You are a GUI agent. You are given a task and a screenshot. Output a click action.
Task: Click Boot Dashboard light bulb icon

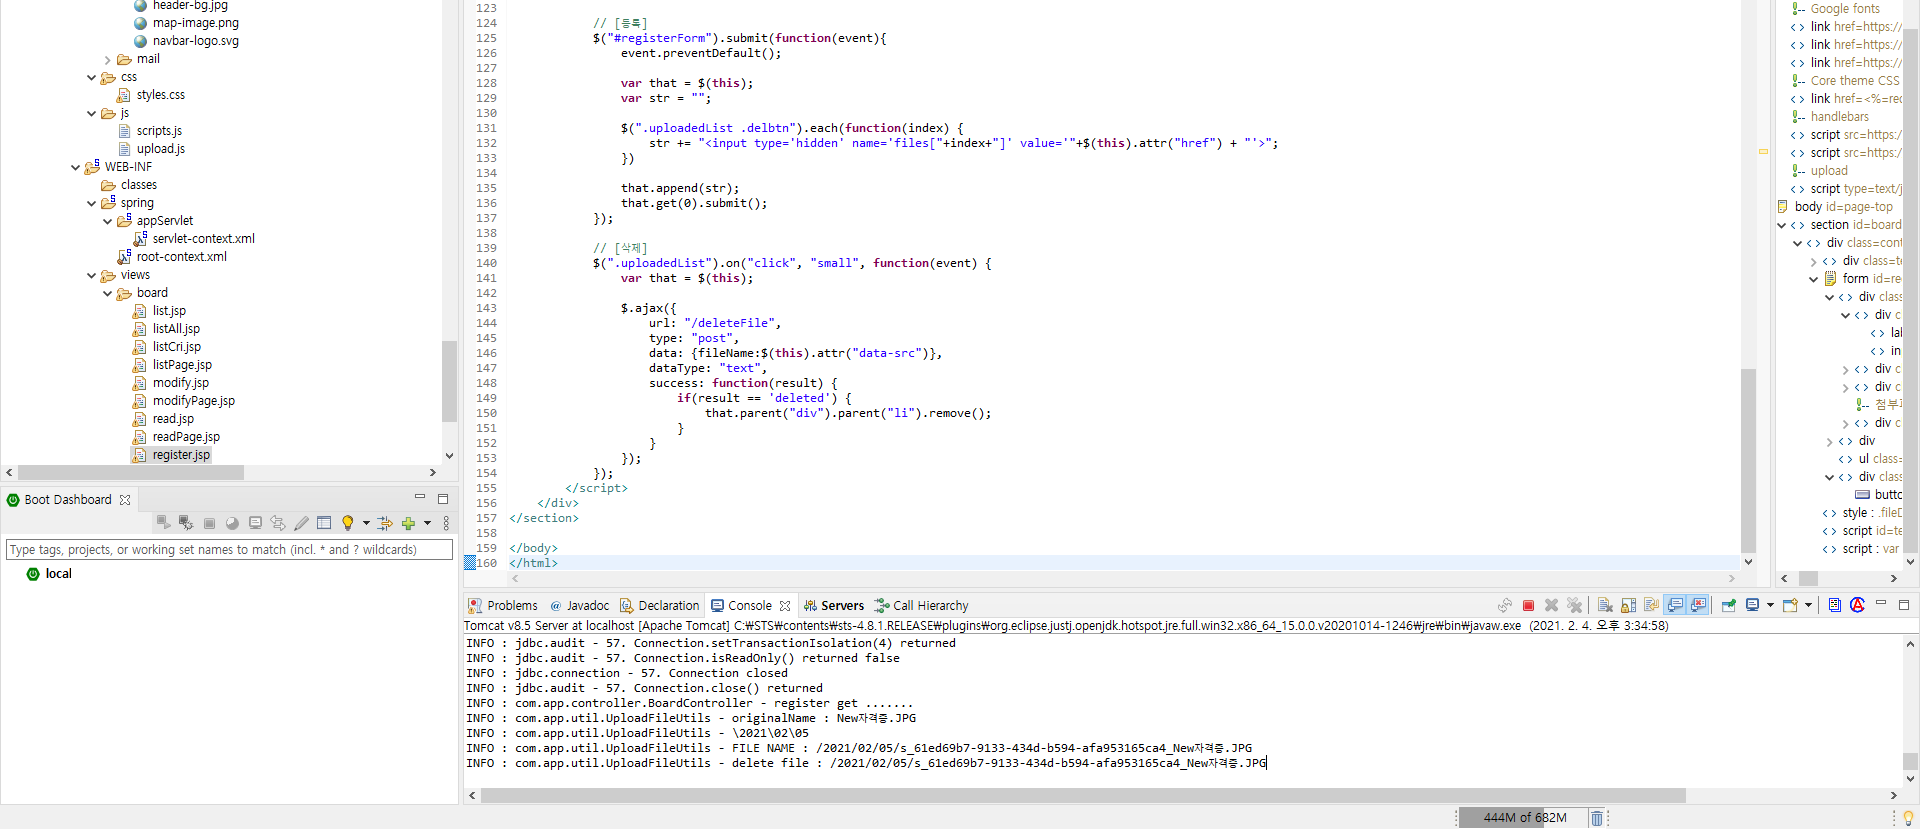click(348, 523)
